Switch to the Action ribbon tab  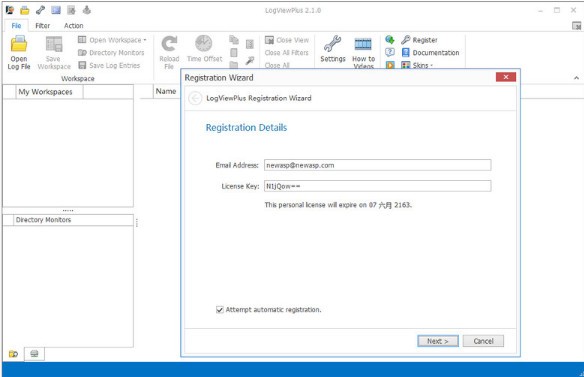point(73,25)
